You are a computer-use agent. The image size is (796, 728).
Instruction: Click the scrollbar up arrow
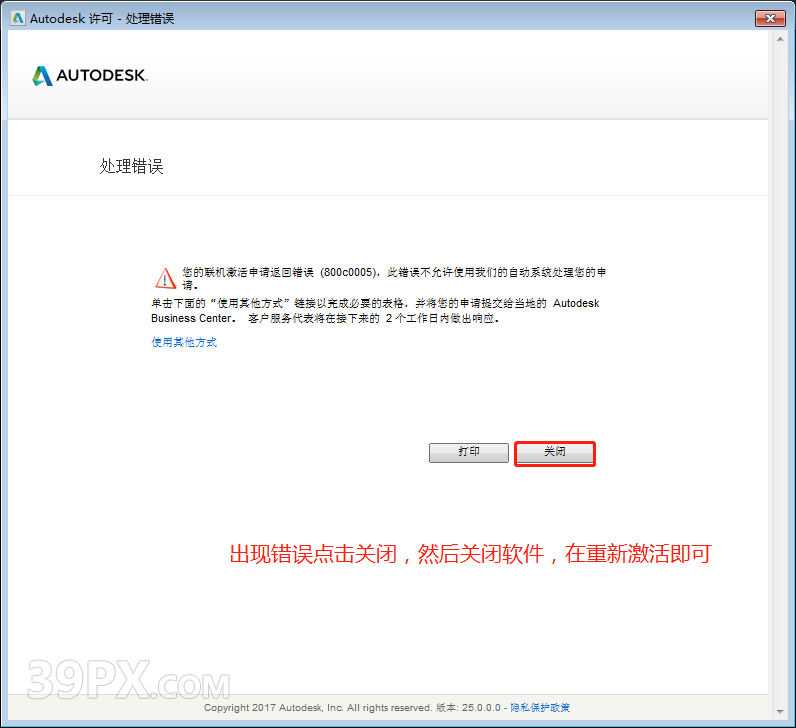coord(780,39)
